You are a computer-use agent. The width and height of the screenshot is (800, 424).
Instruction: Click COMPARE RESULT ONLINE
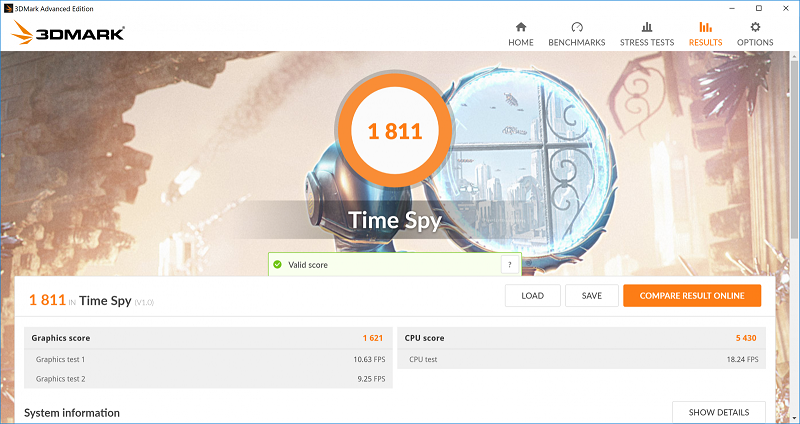tap(691, 296)
